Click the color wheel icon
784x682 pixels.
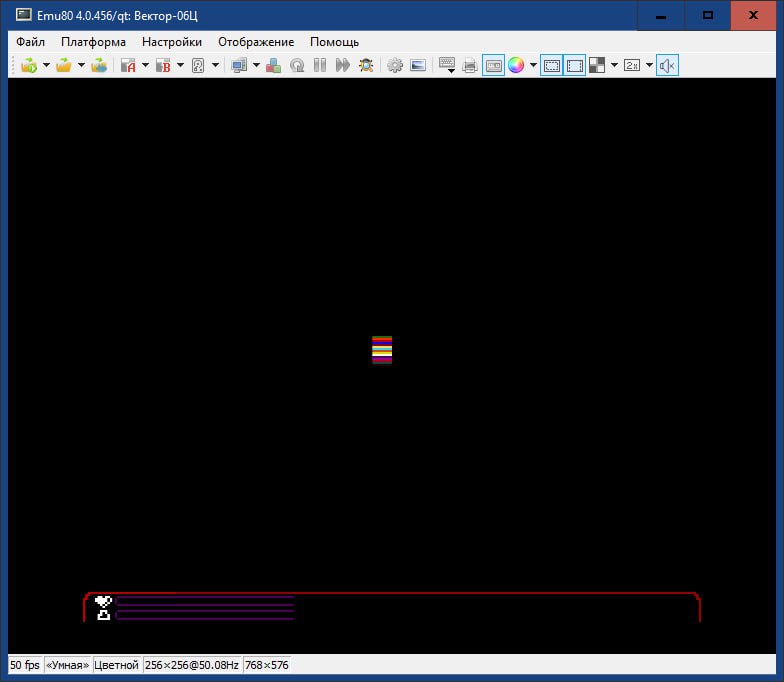click(516, 66)
